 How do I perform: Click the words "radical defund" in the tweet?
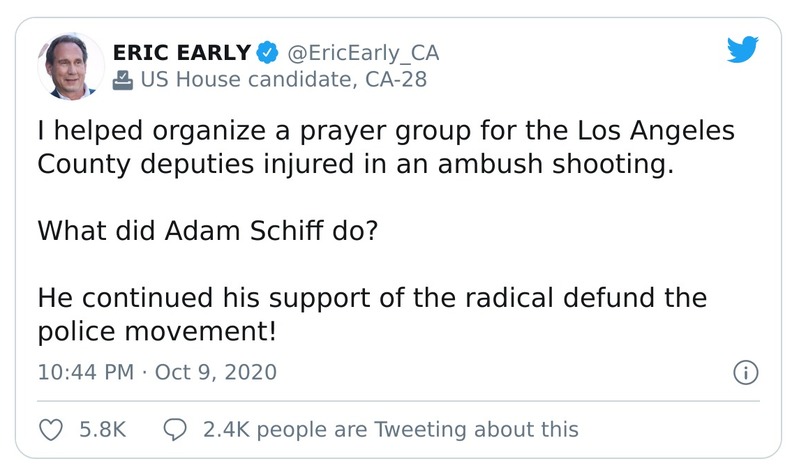pyautogui.click(x=592, y=298)
